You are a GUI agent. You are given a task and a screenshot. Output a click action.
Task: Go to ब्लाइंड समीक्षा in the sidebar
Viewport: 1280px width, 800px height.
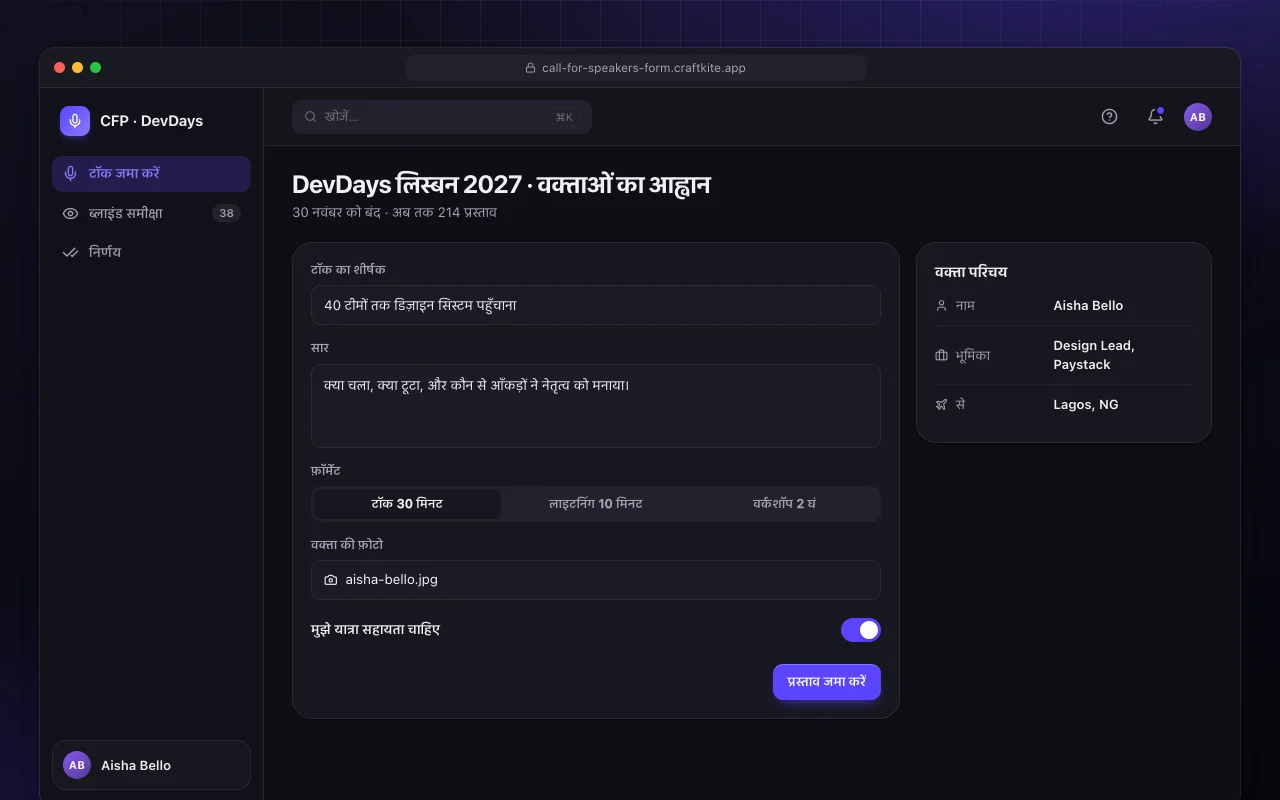pos(151,213)
